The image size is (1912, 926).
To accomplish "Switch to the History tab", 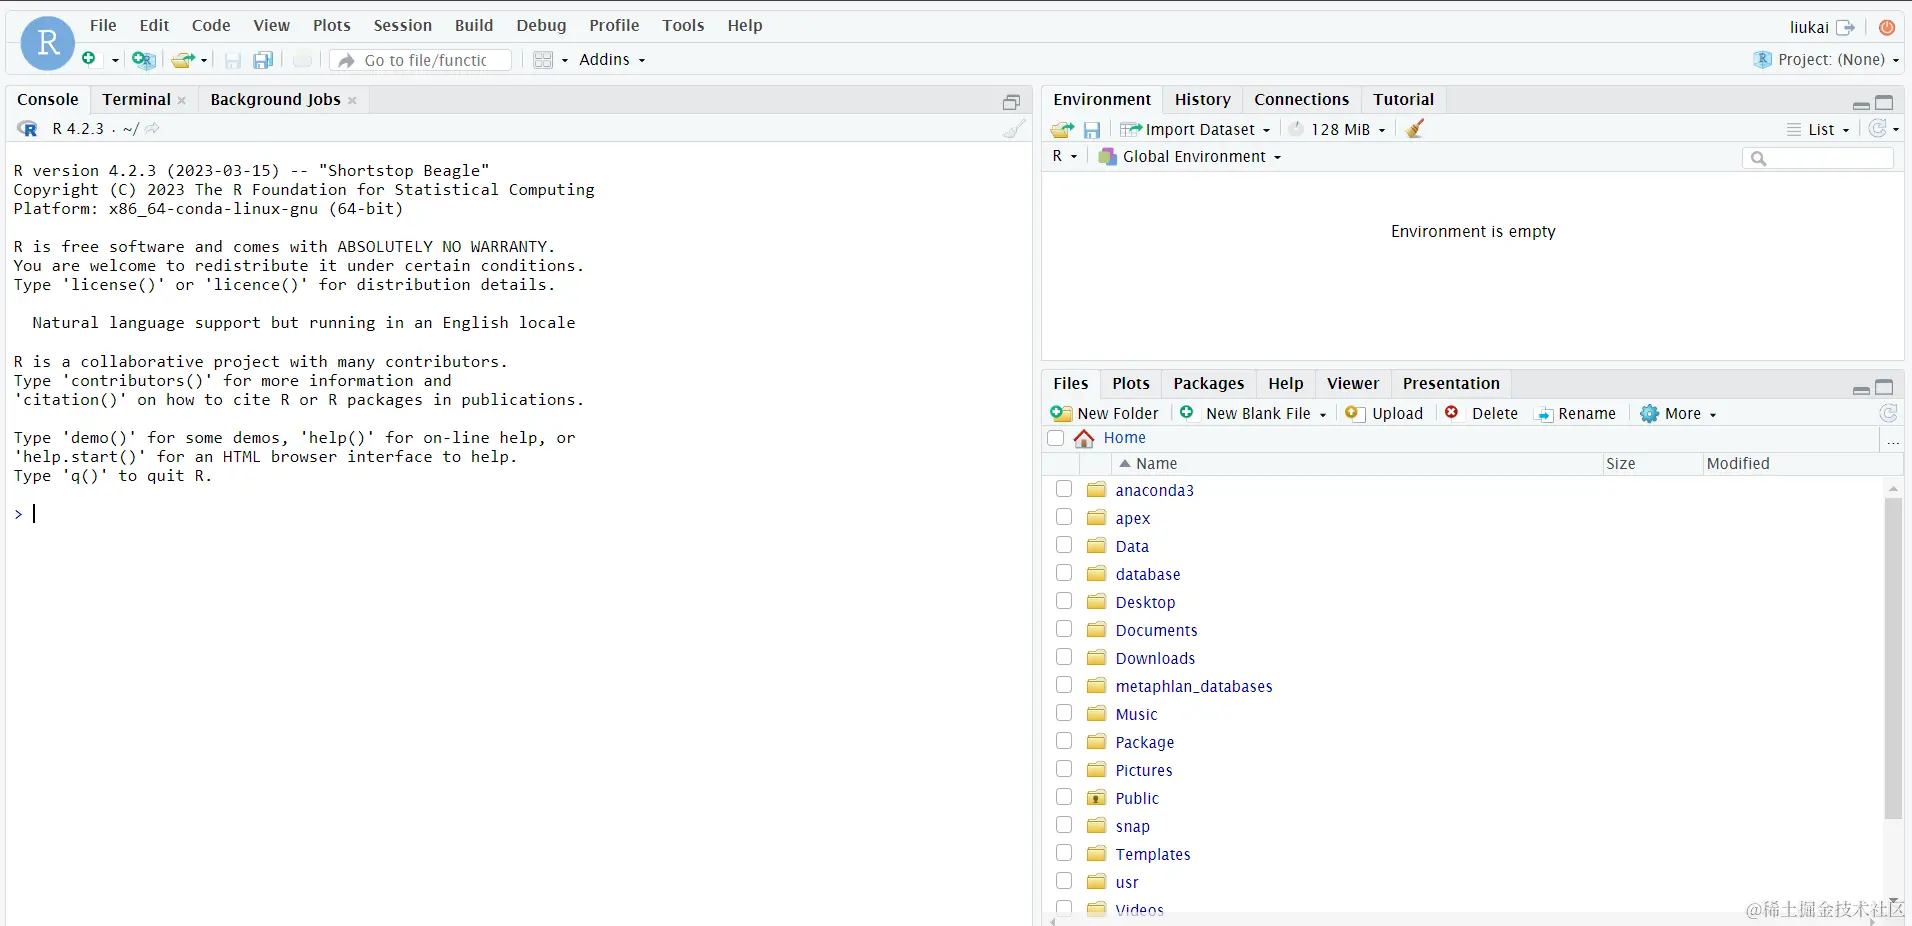I will (x=1203, y=100).
